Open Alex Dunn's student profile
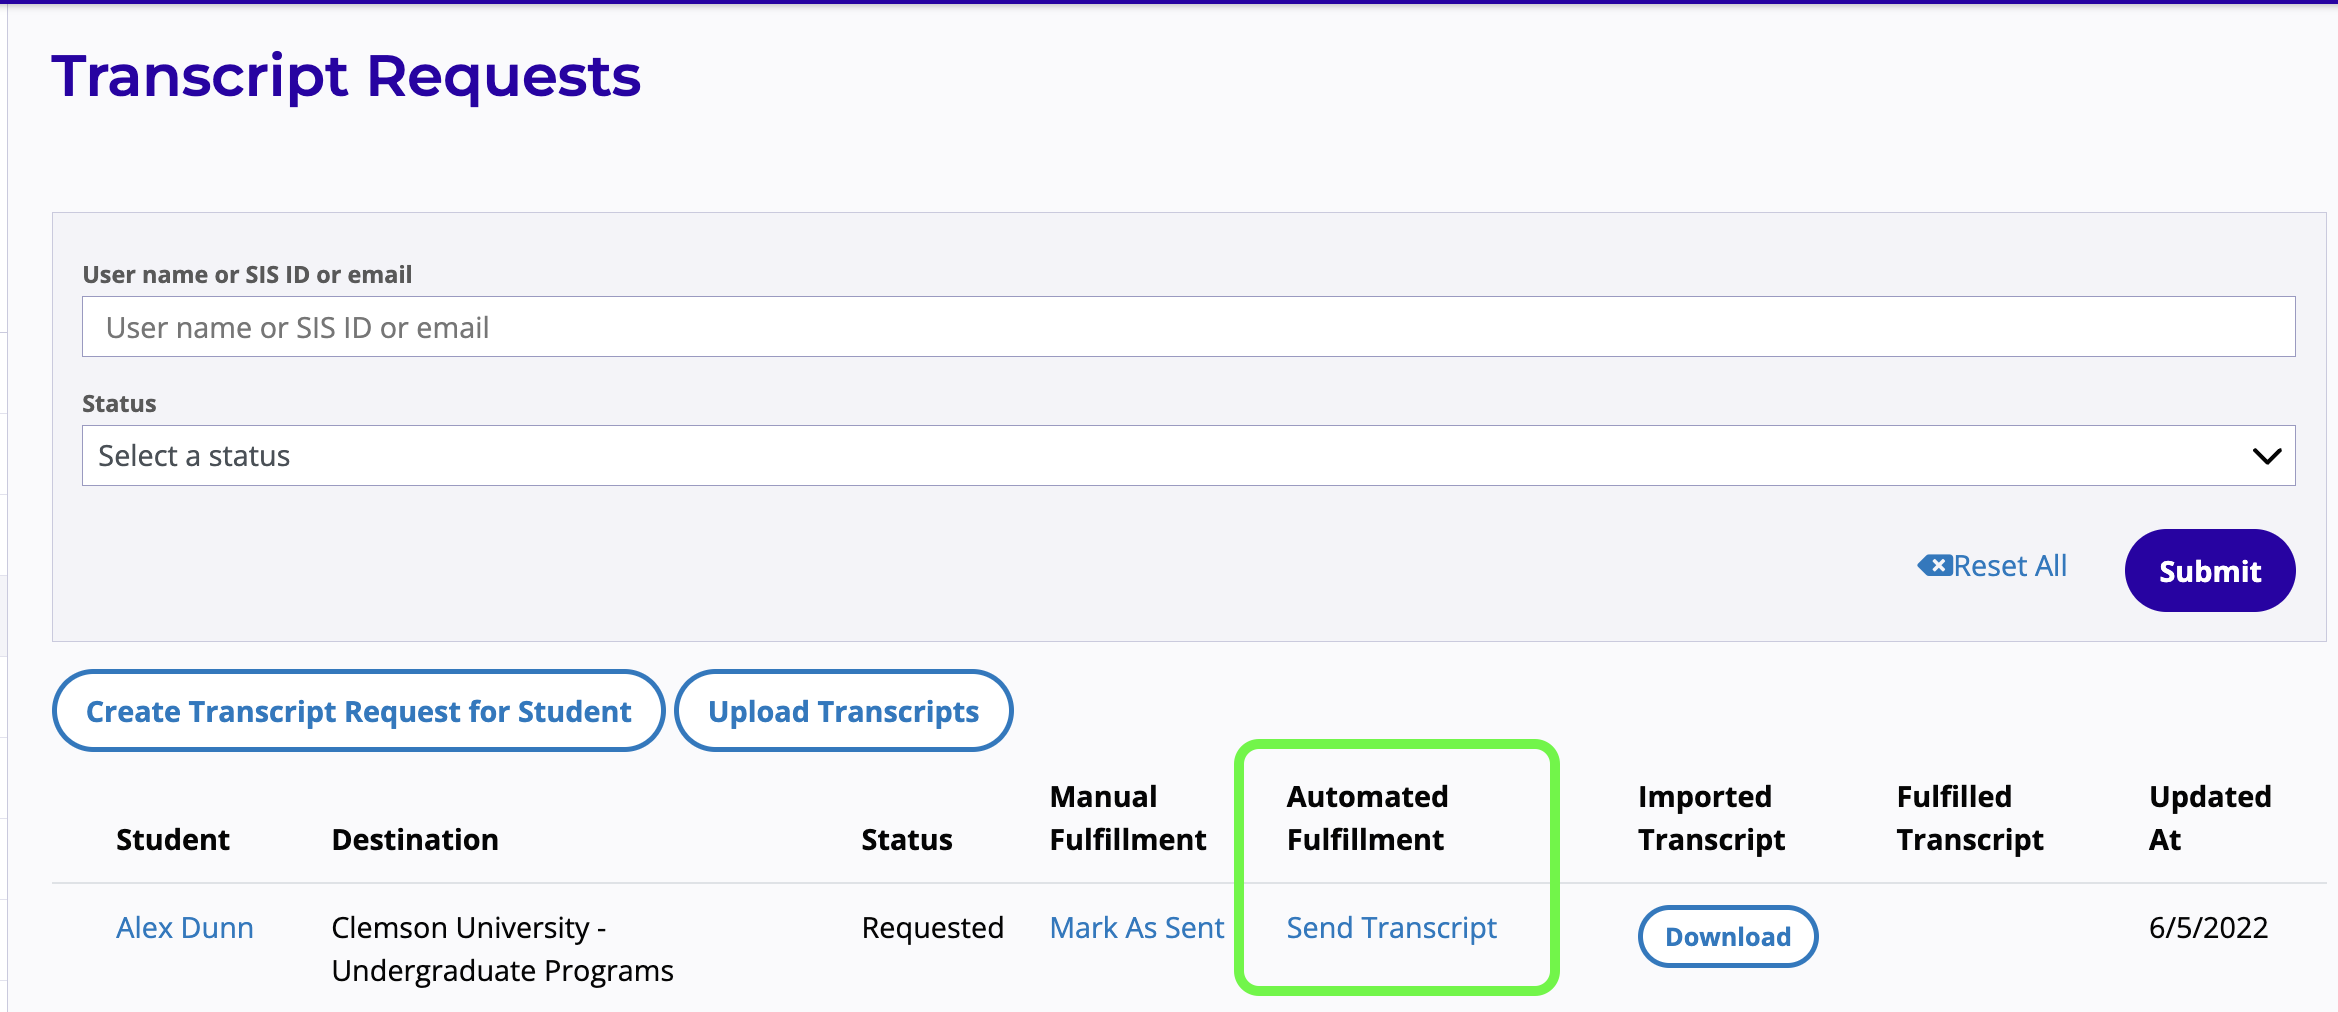 (184, 927)
